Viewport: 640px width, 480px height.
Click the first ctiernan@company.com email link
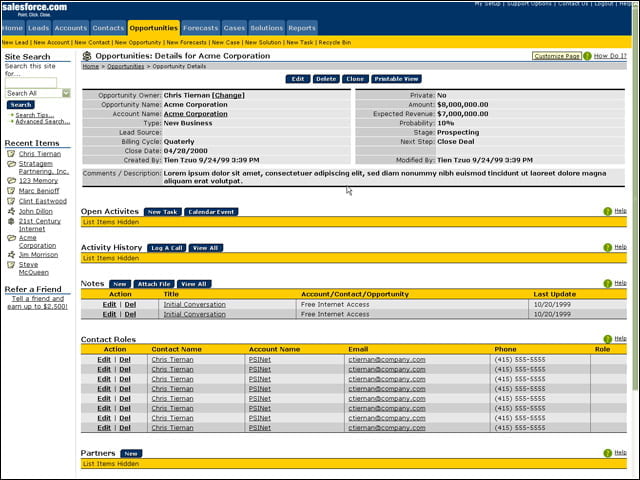pyautogui.click(x=387, y=360)
